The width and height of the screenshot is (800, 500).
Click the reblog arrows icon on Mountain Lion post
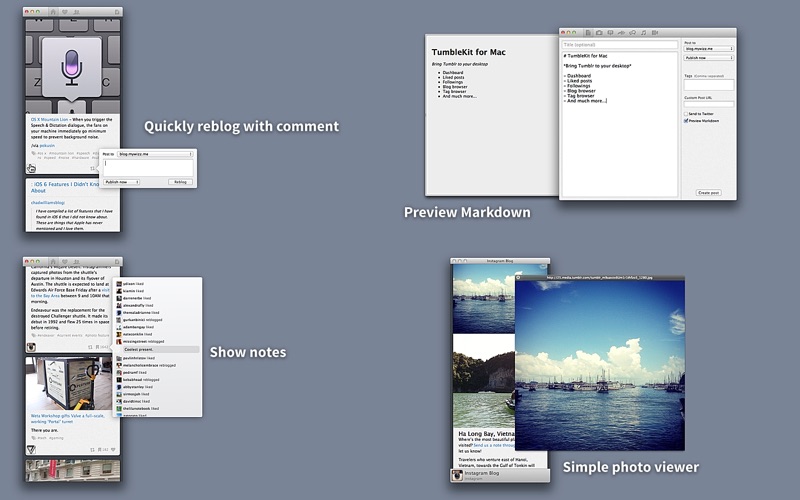[x=92, y=168]
